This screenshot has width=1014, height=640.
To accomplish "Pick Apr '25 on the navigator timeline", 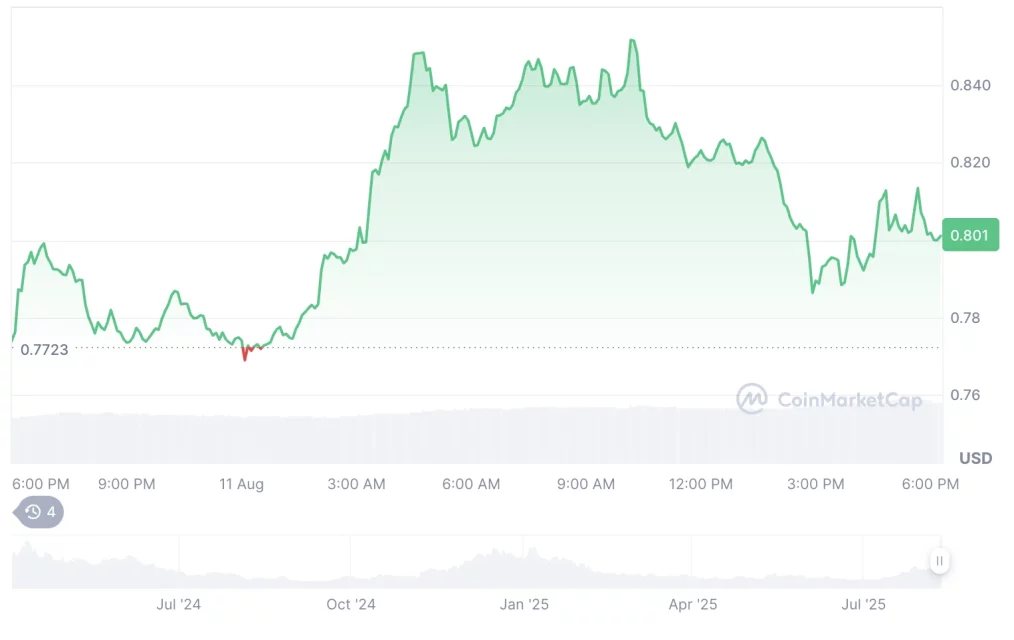I will (694, 605).
